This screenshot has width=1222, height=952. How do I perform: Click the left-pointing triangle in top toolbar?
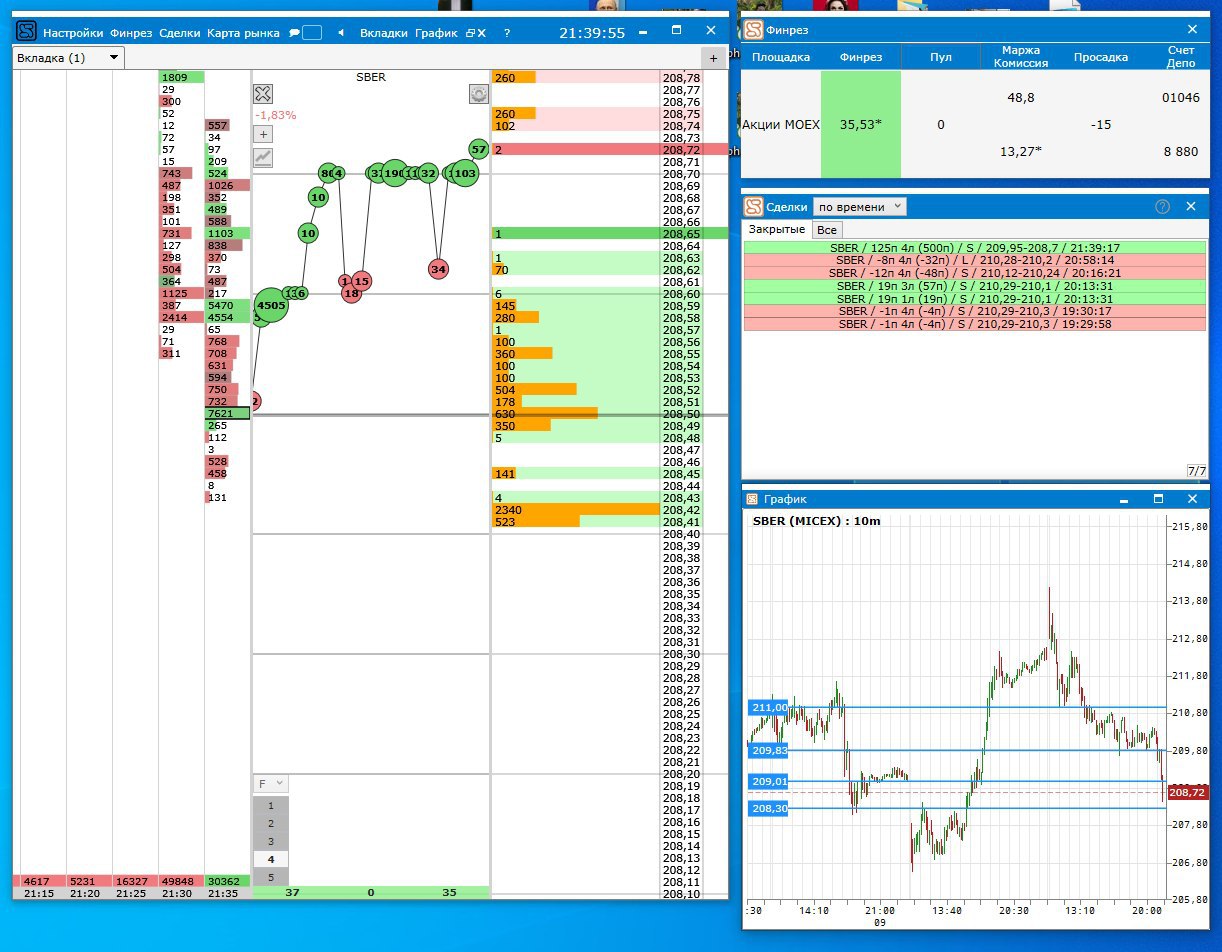coord(341,33)
